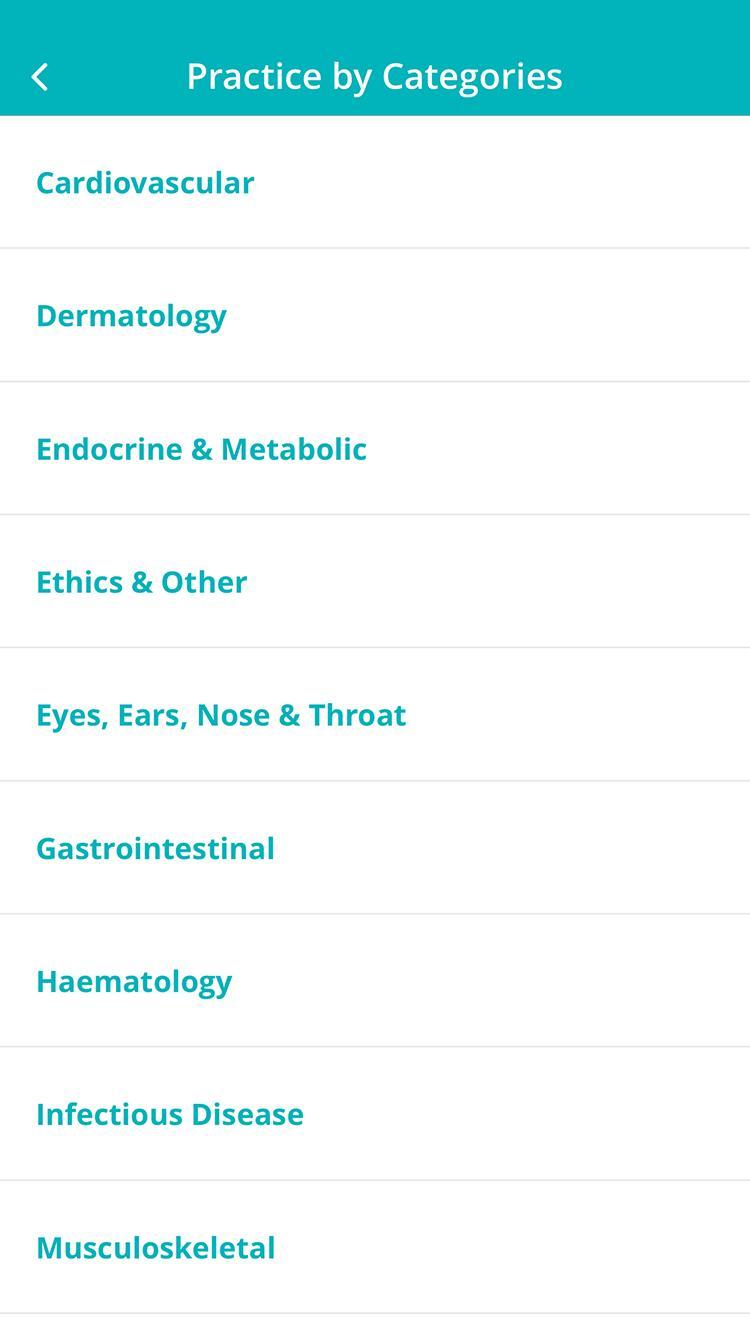
Task: Select the Musculoskeletal category
Action: [x=155, y=1248]
